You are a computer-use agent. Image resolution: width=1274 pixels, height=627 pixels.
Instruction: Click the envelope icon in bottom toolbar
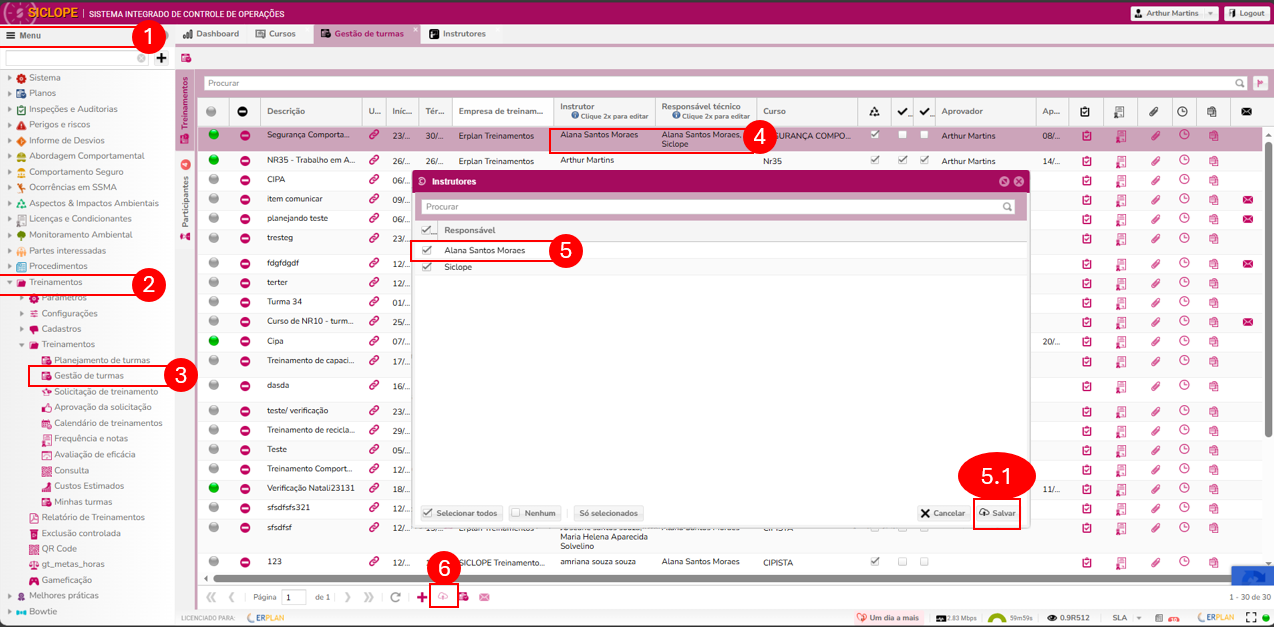(484, 597)
